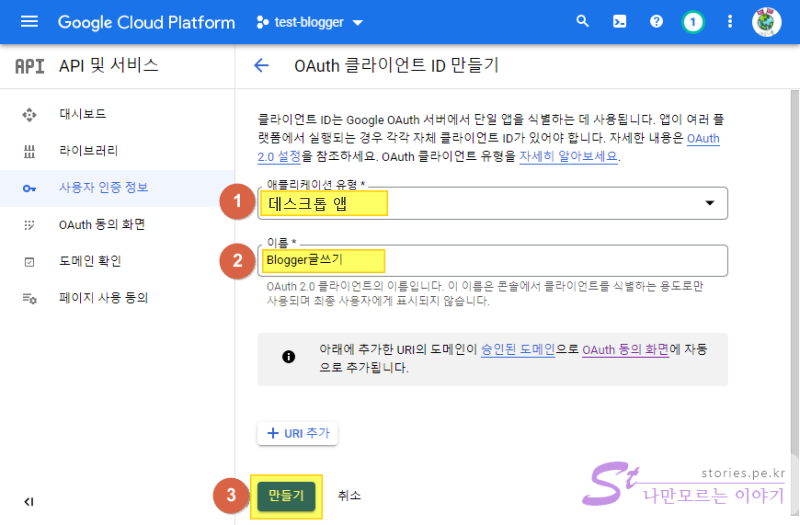Click the API 및 서비스 heading
This screenshot has width=800, height=525.
tap(109, 66)
